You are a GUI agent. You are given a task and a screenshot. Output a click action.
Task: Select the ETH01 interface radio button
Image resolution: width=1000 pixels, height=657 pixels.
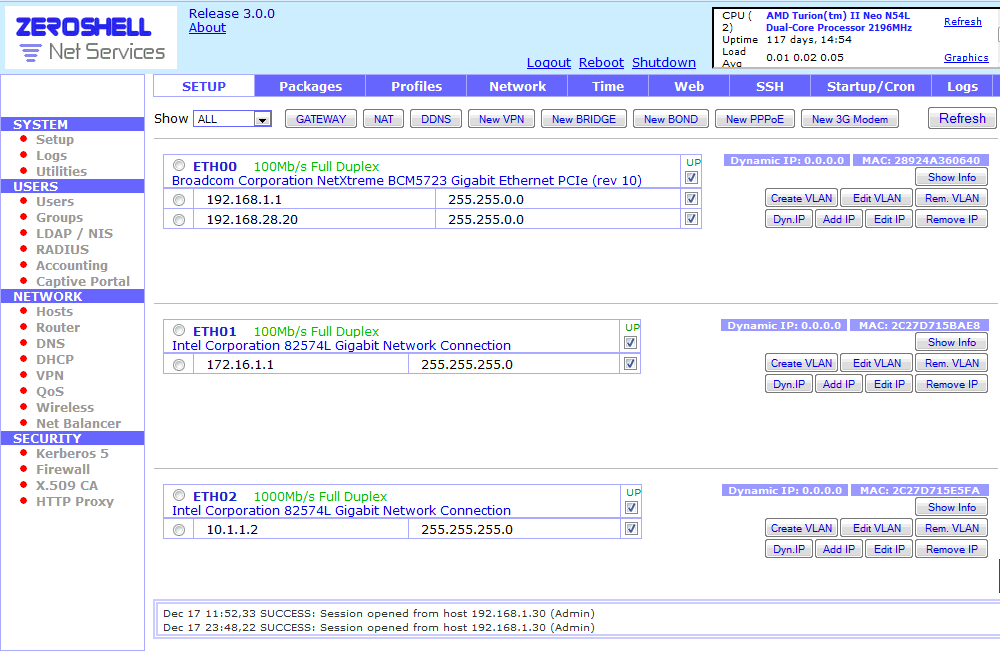click(179, 330)
